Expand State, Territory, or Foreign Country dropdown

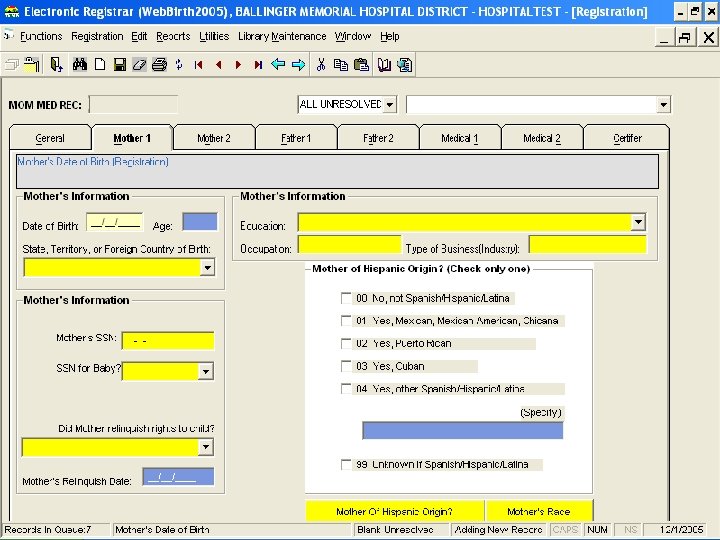click(208, 267)
